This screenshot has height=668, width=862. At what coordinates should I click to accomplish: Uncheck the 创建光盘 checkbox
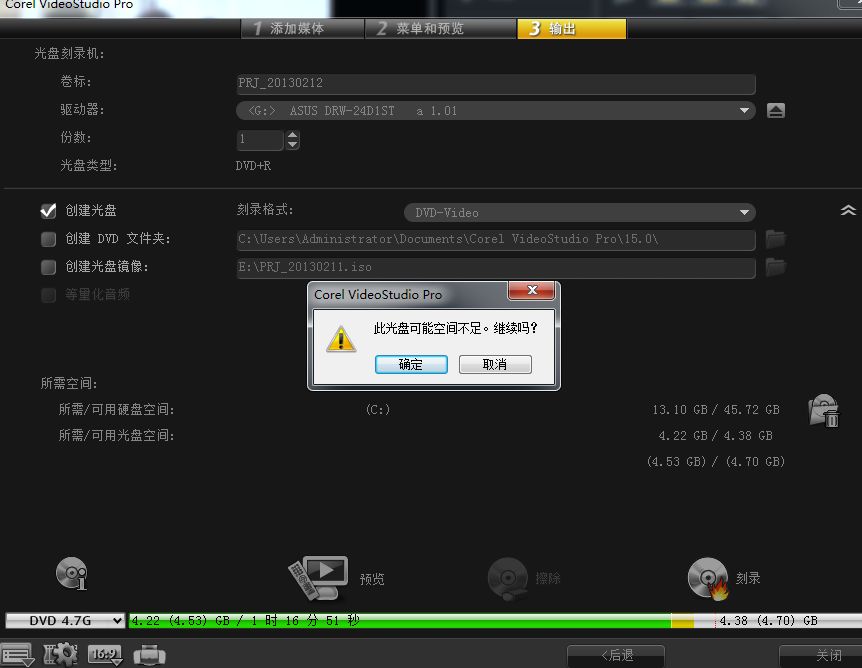point(48,211)
